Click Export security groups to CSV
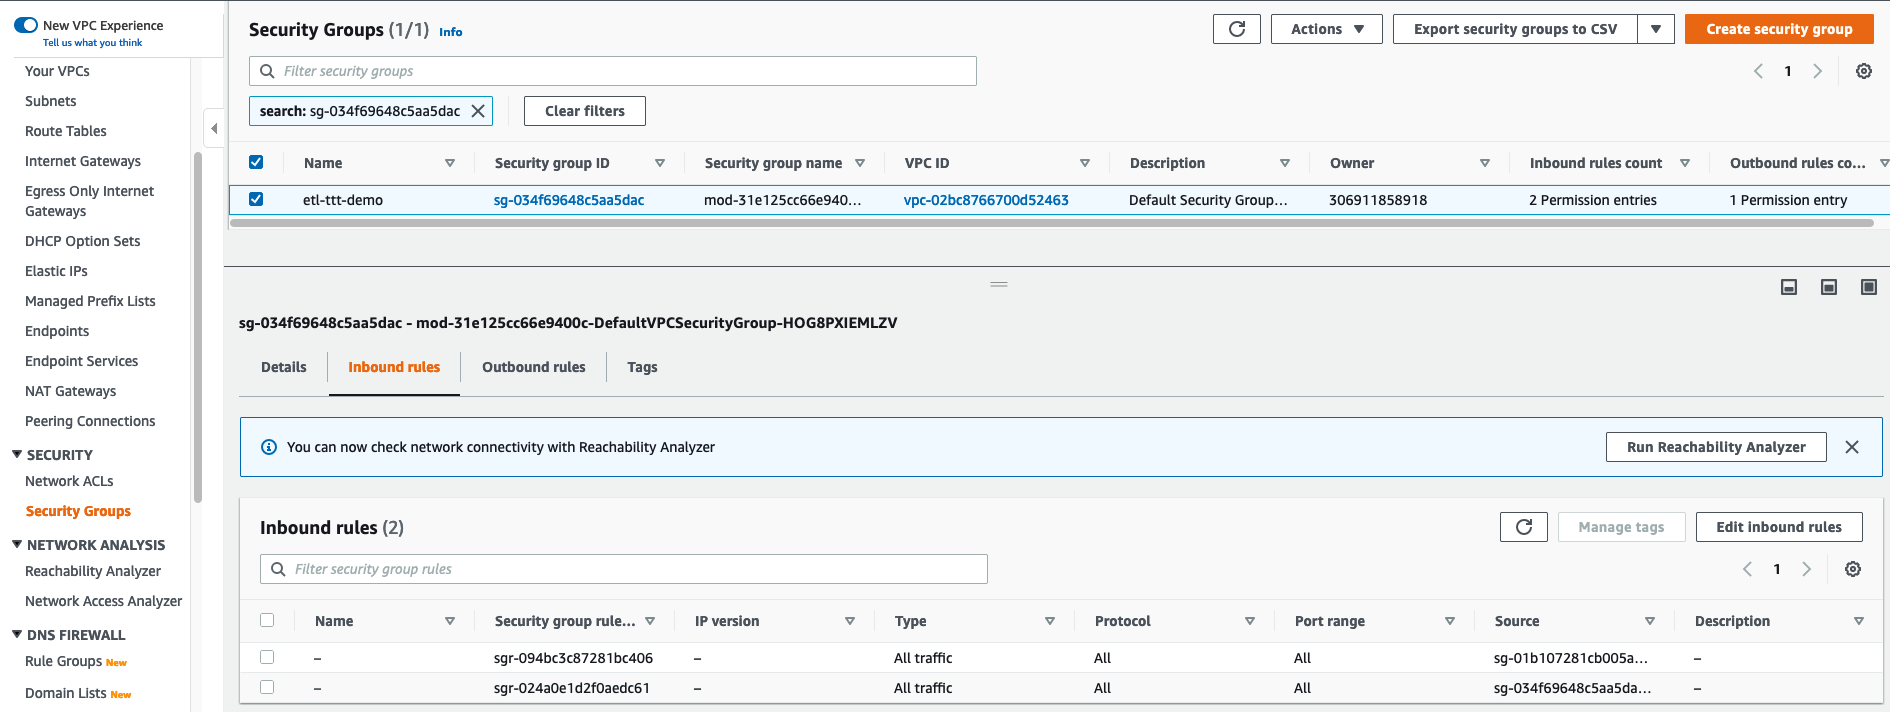Viewport: 1890px width, 712px height. tap(1515, 29)
